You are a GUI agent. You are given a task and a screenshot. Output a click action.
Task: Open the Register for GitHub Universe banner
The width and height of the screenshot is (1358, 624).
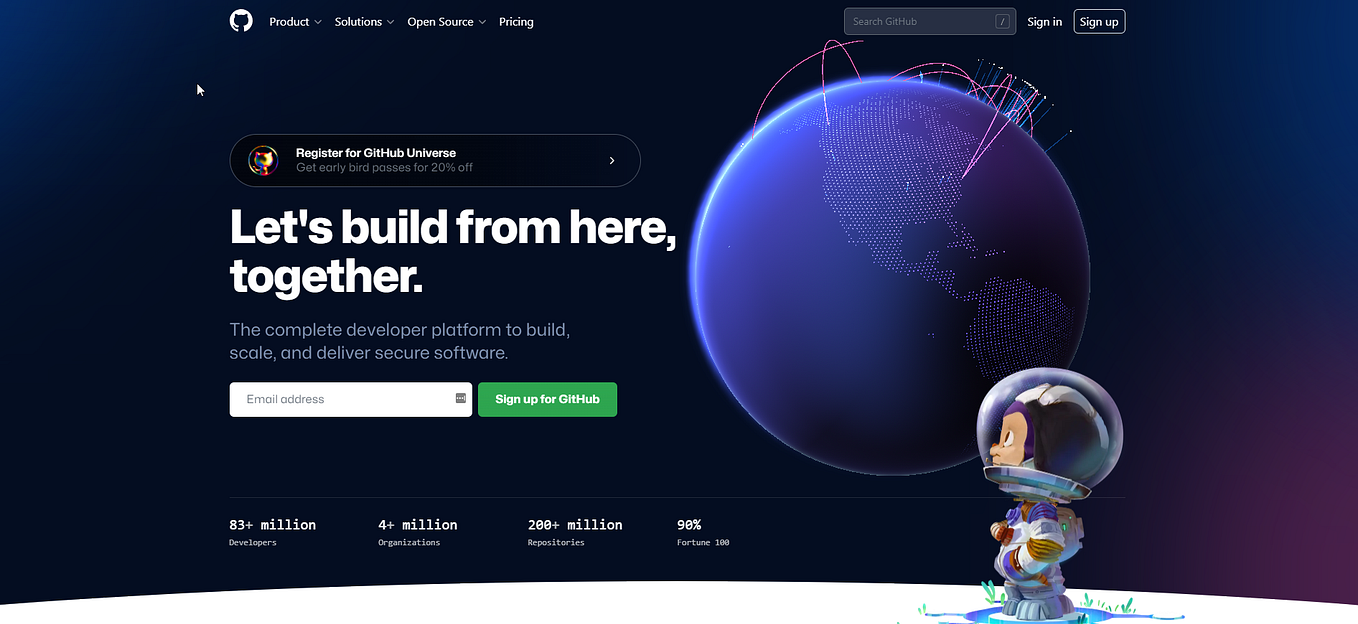pyautogui.click(x=435, y=160)
